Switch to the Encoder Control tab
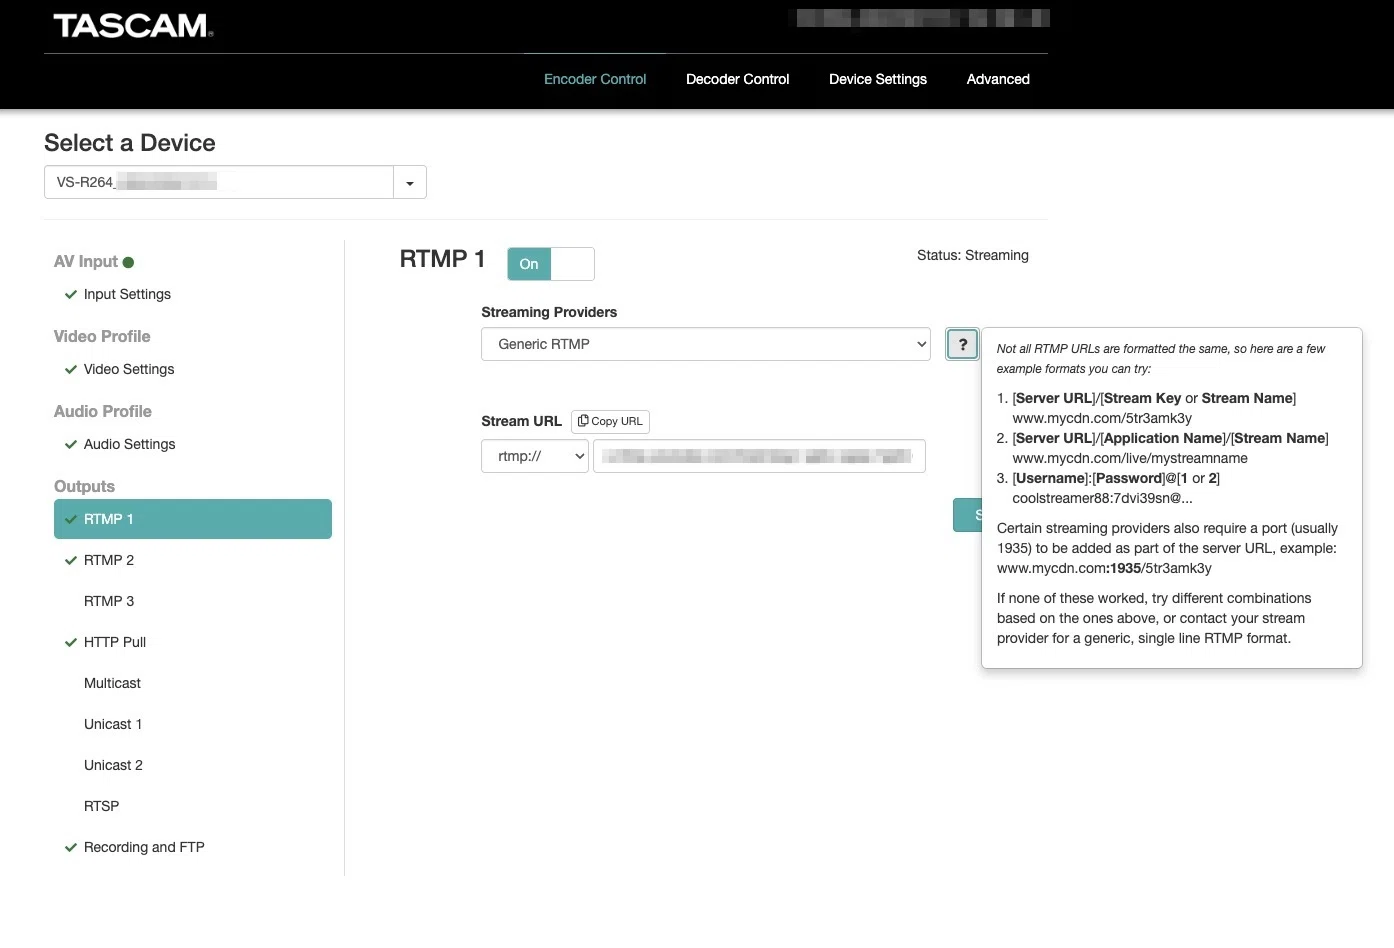Screen dimensions: 1394x948 595,79
